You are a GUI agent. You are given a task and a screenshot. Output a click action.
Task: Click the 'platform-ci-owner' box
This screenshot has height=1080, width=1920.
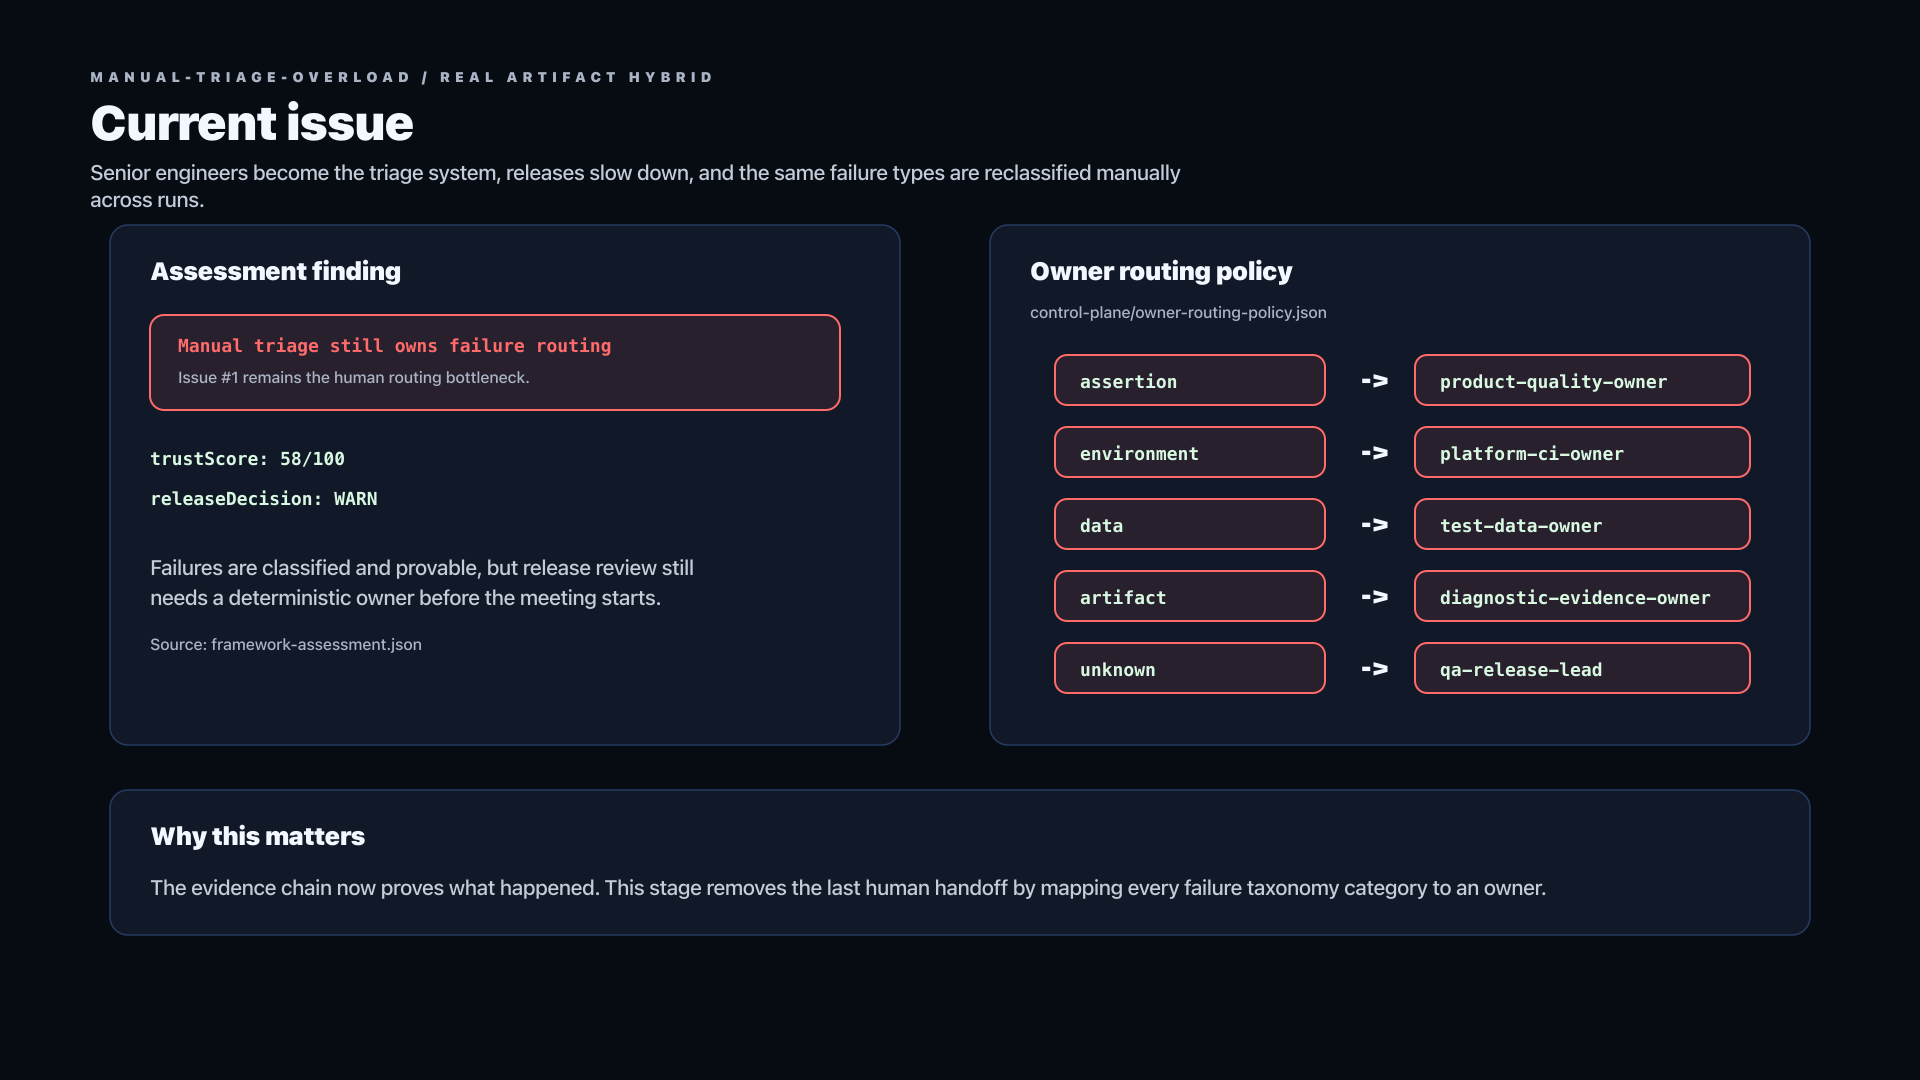[x=1582, y=452]
